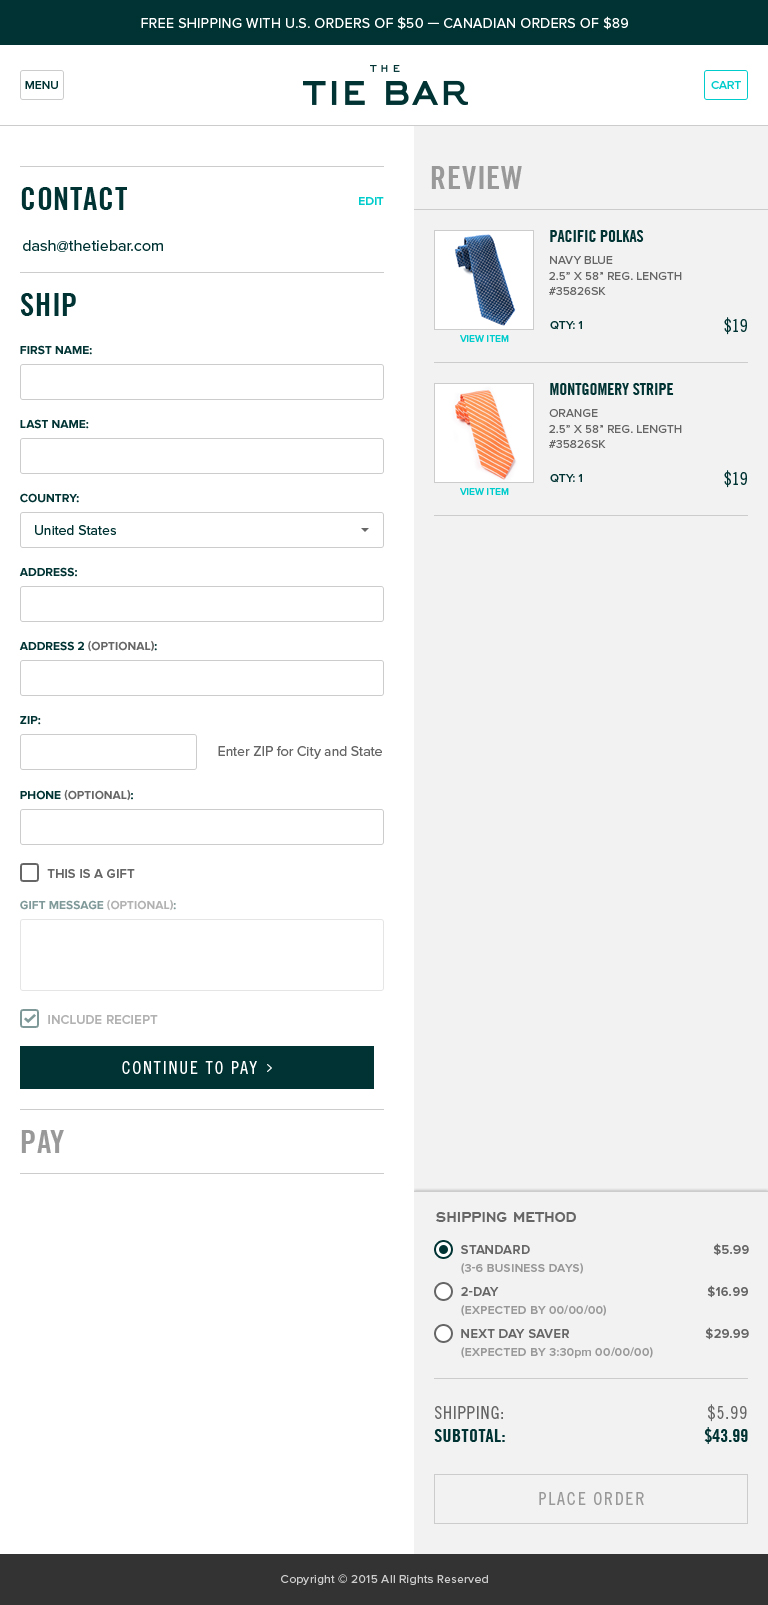The image size is (768, 1605).
Task: Choose 2-Day shipping option
Action: (x=444, y=1292)
